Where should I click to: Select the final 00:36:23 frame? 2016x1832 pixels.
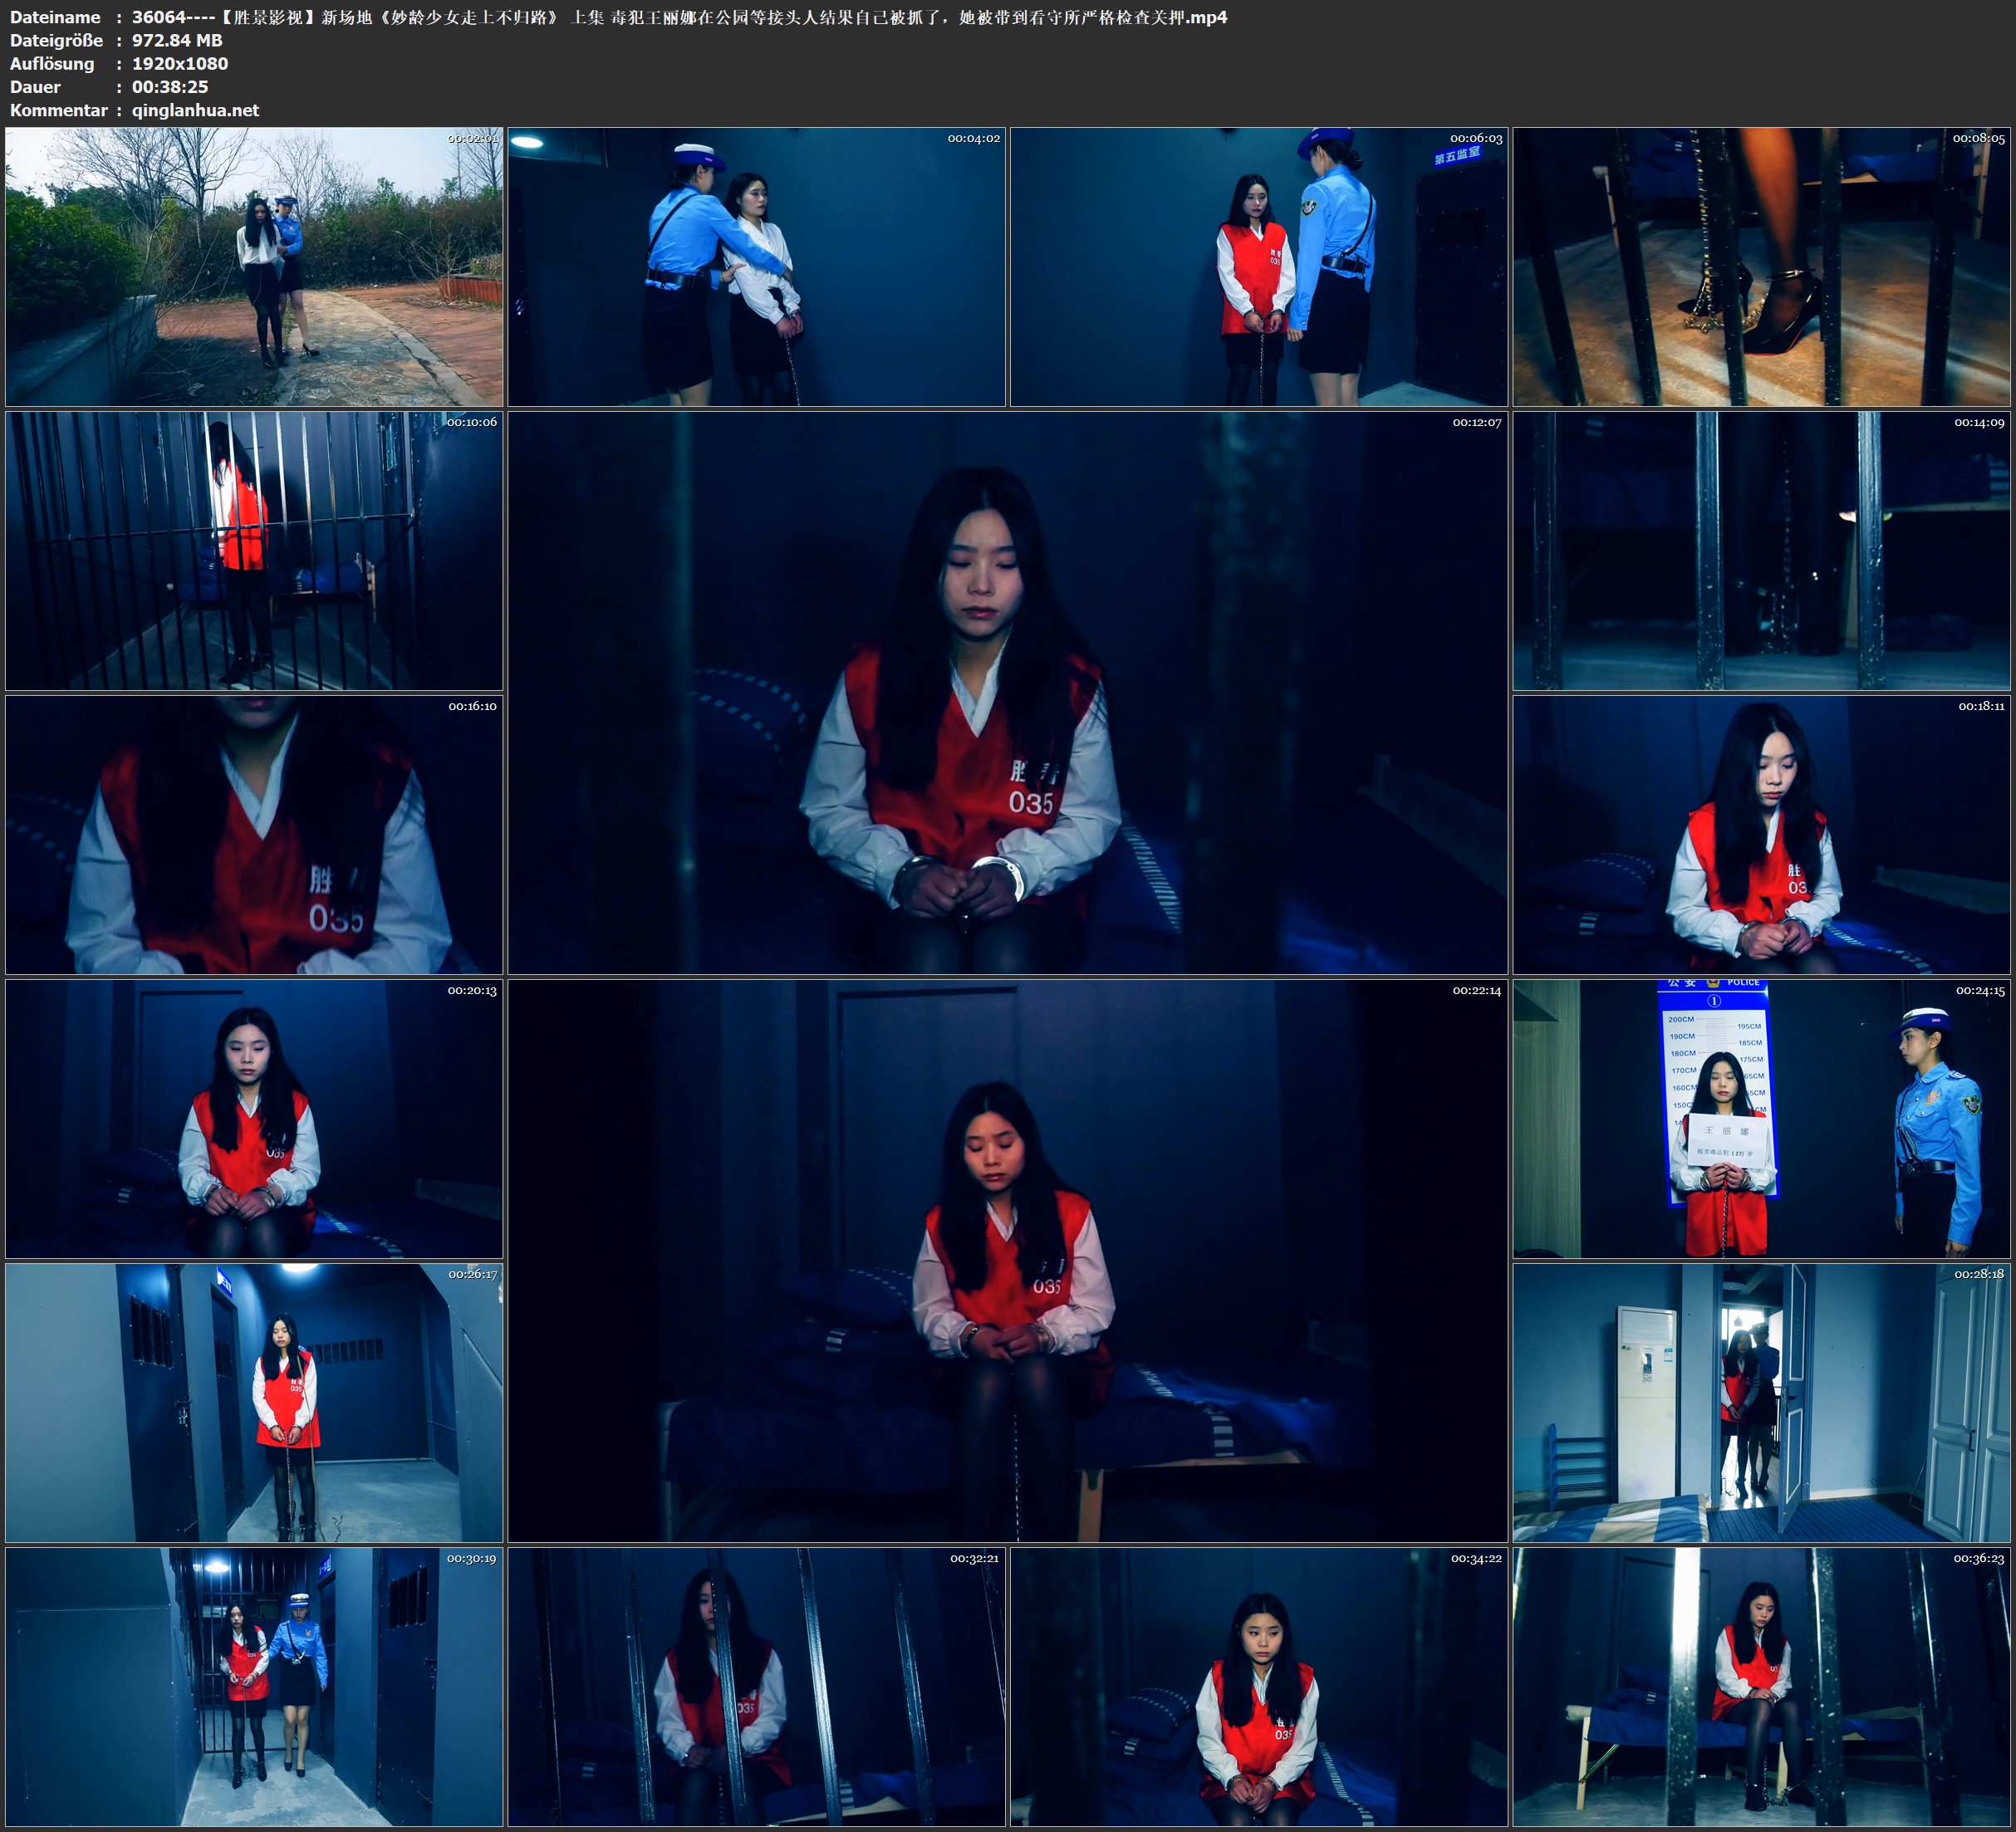1762,1687
